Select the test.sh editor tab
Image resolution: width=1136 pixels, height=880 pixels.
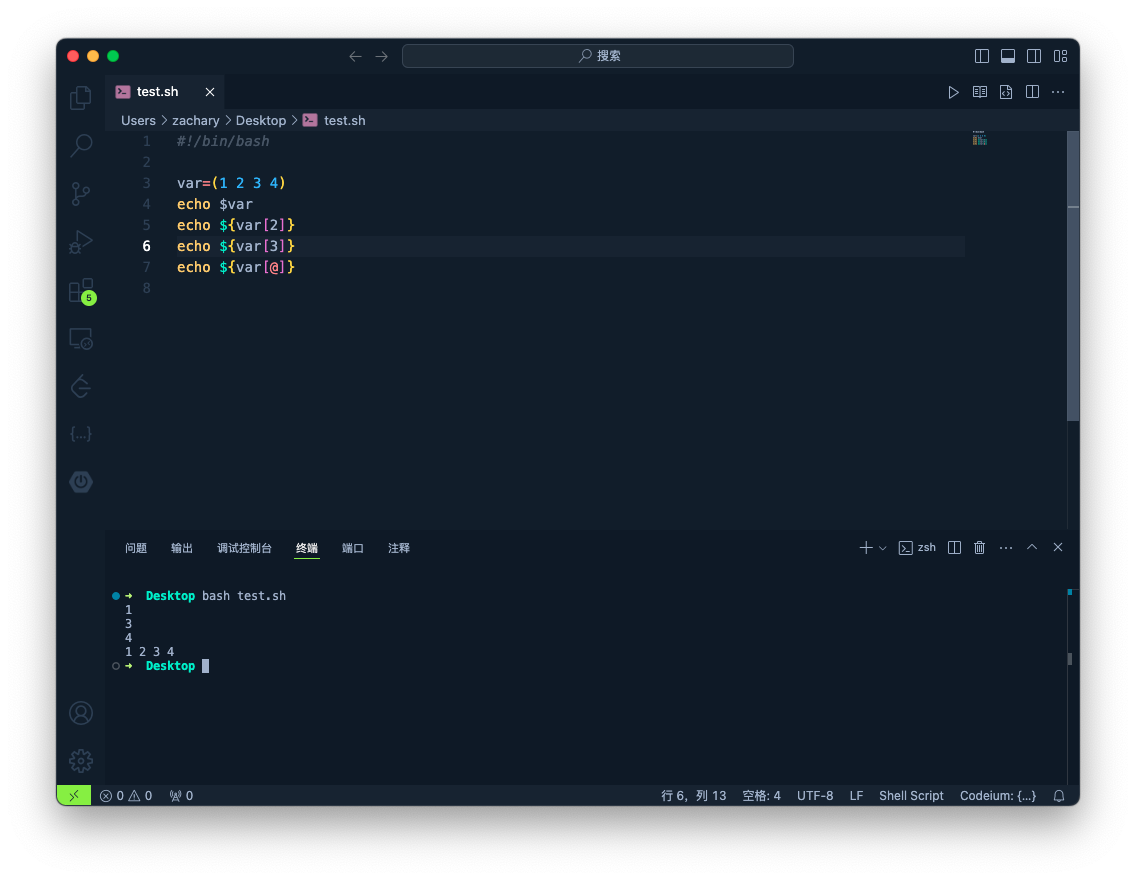point(165,92)
